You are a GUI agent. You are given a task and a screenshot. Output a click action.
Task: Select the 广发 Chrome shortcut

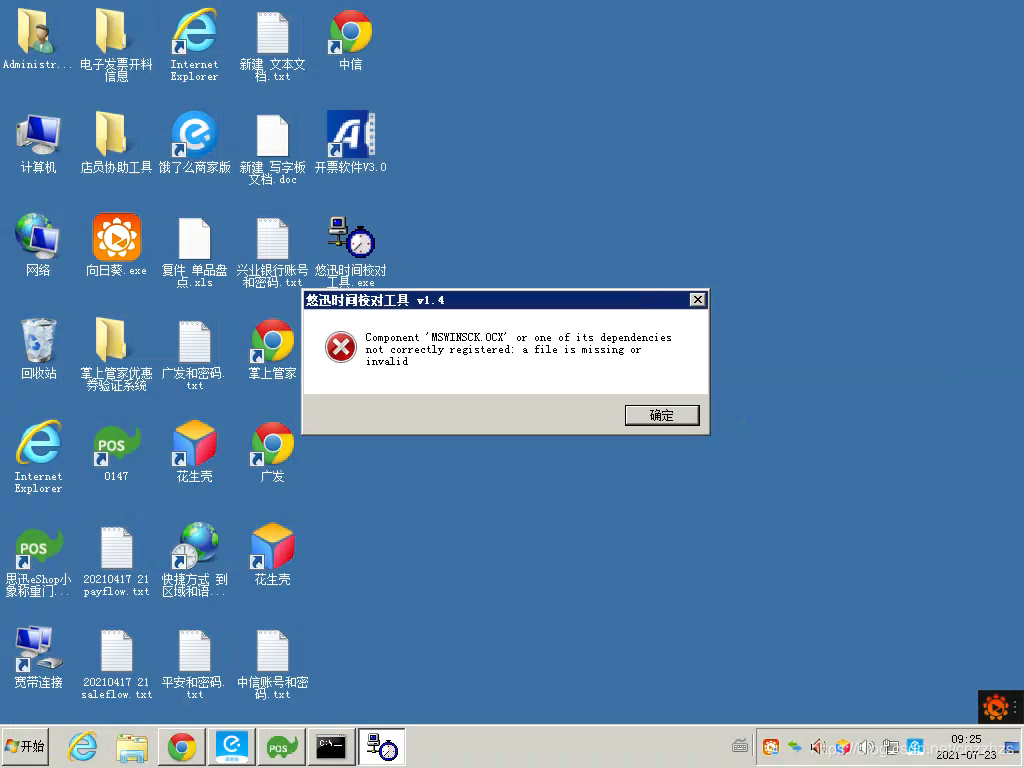tap(272, 452)
